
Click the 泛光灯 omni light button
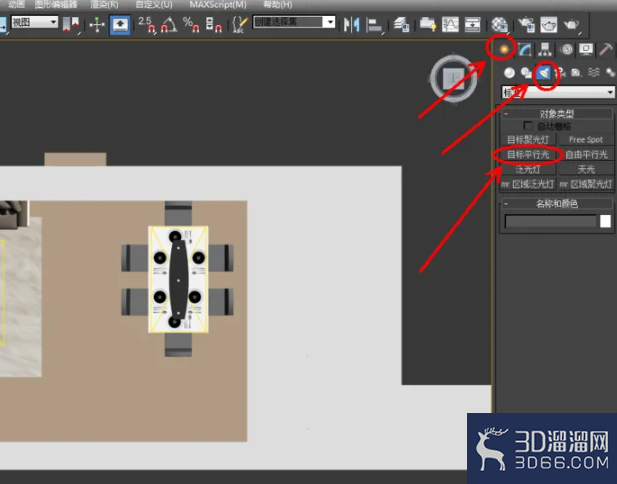coord(528,169)
